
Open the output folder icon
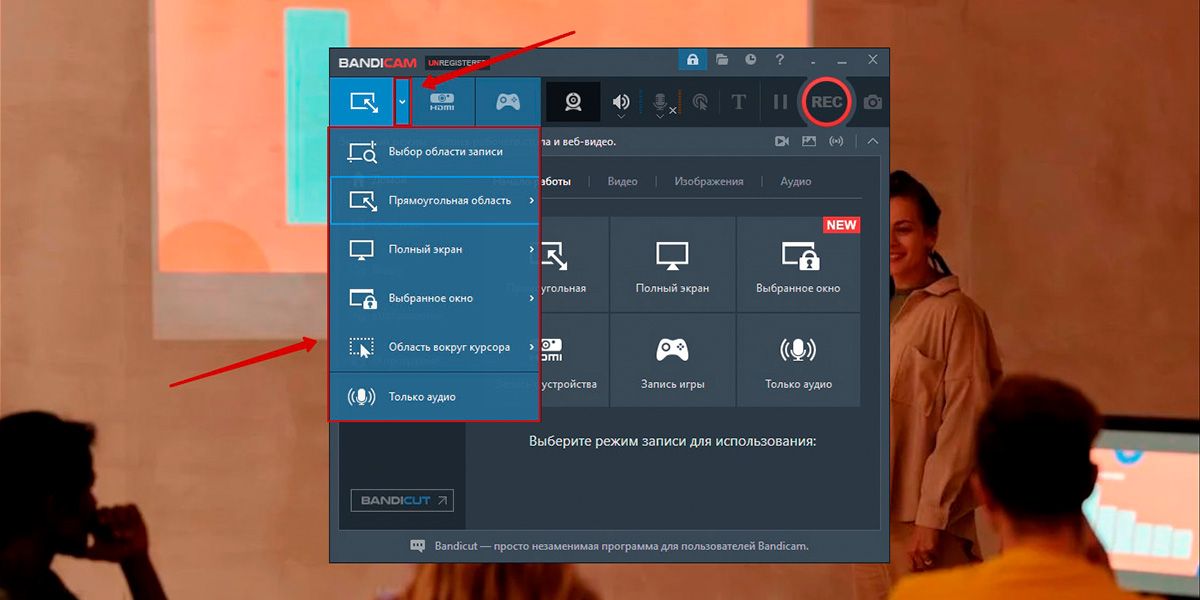tap(722, 60)
